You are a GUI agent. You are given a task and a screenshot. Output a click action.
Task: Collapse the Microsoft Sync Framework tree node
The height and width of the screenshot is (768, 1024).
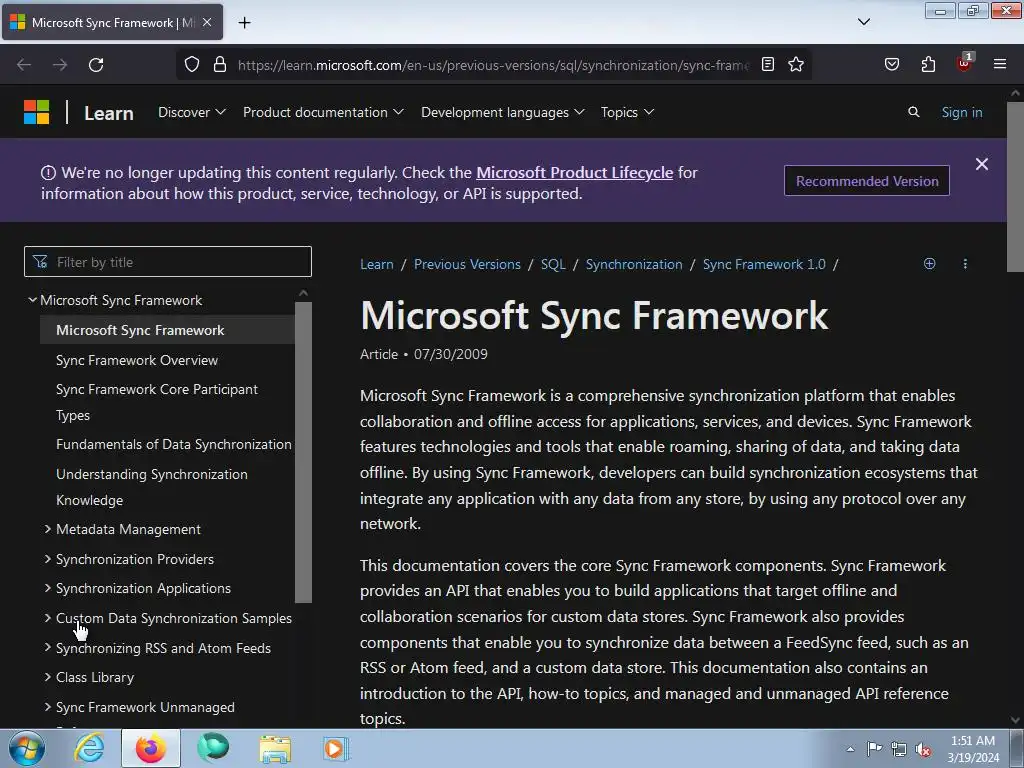pyautogui.click(x=32, y=300)
